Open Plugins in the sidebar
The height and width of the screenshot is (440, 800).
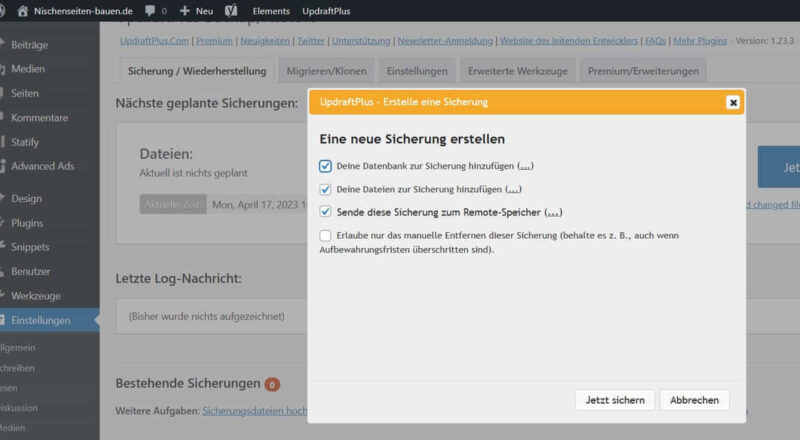[27, 223]
